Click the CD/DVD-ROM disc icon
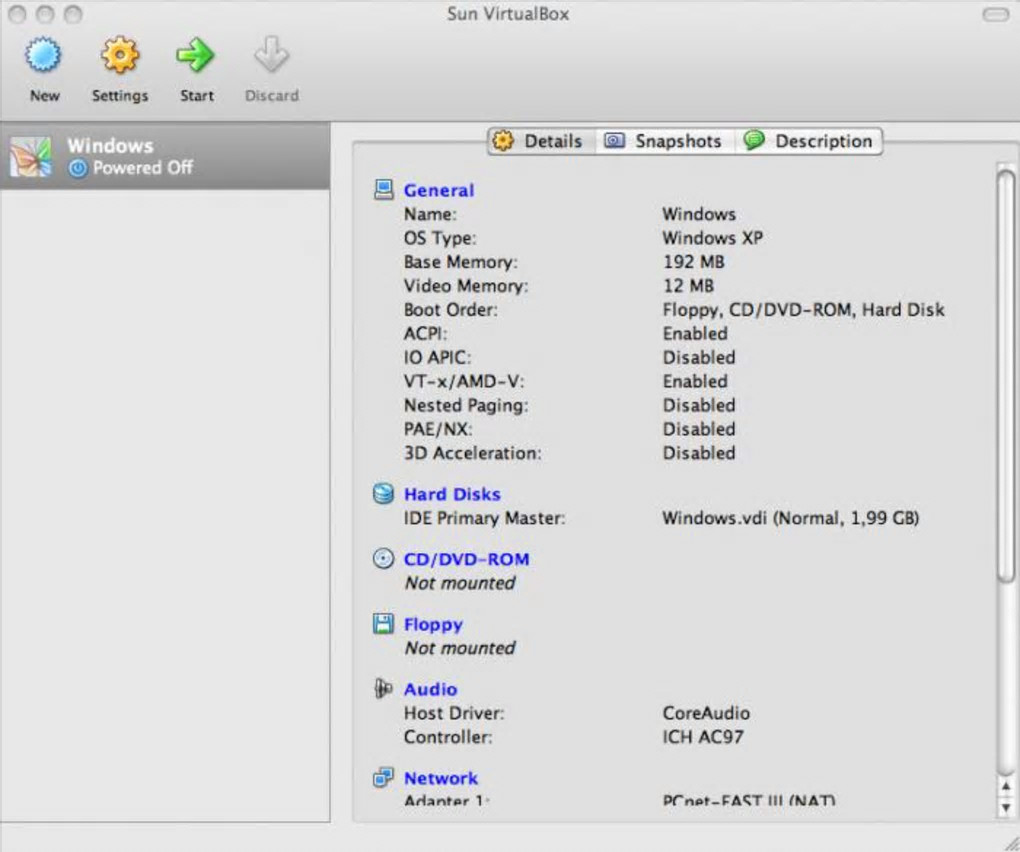The height and width of the screenshot is (852, 1020). click(x=383, y=559)
